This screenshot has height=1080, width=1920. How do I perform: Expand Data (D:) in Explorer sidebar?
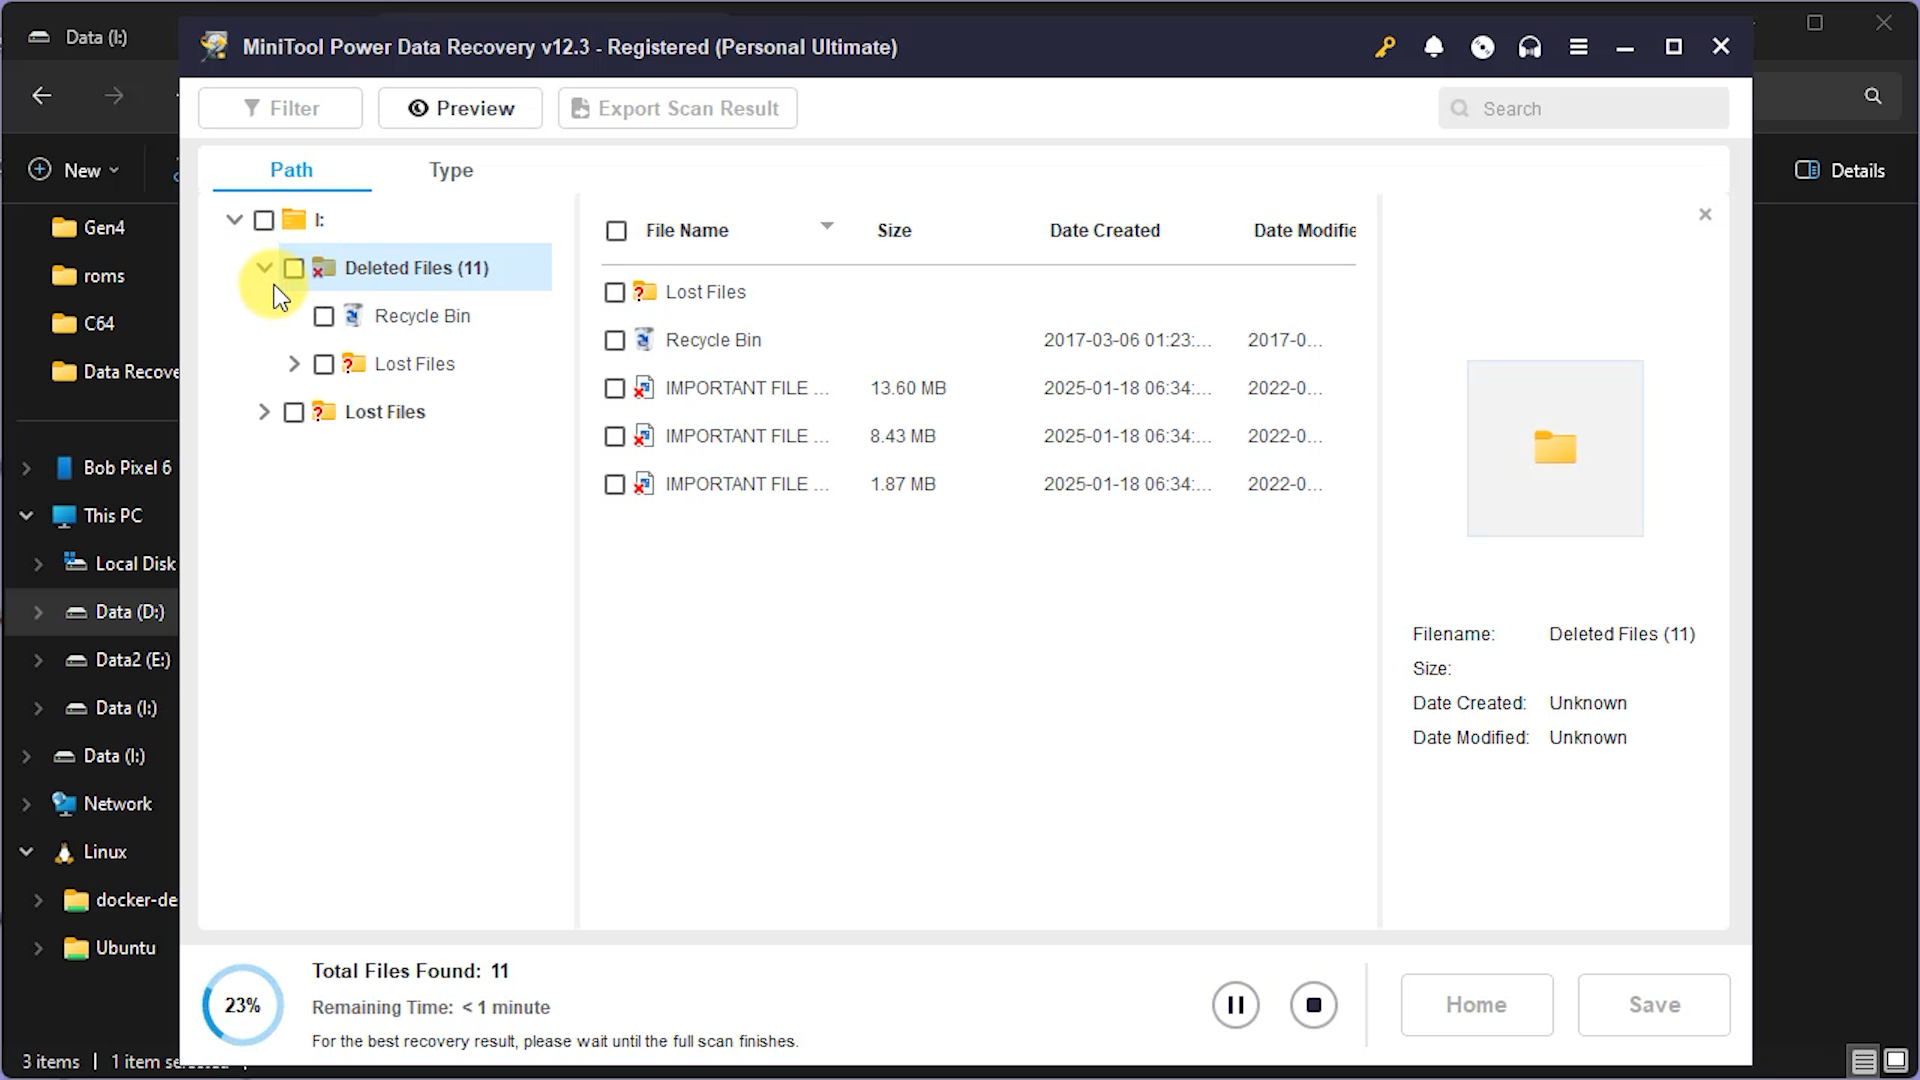click(38, 612)
